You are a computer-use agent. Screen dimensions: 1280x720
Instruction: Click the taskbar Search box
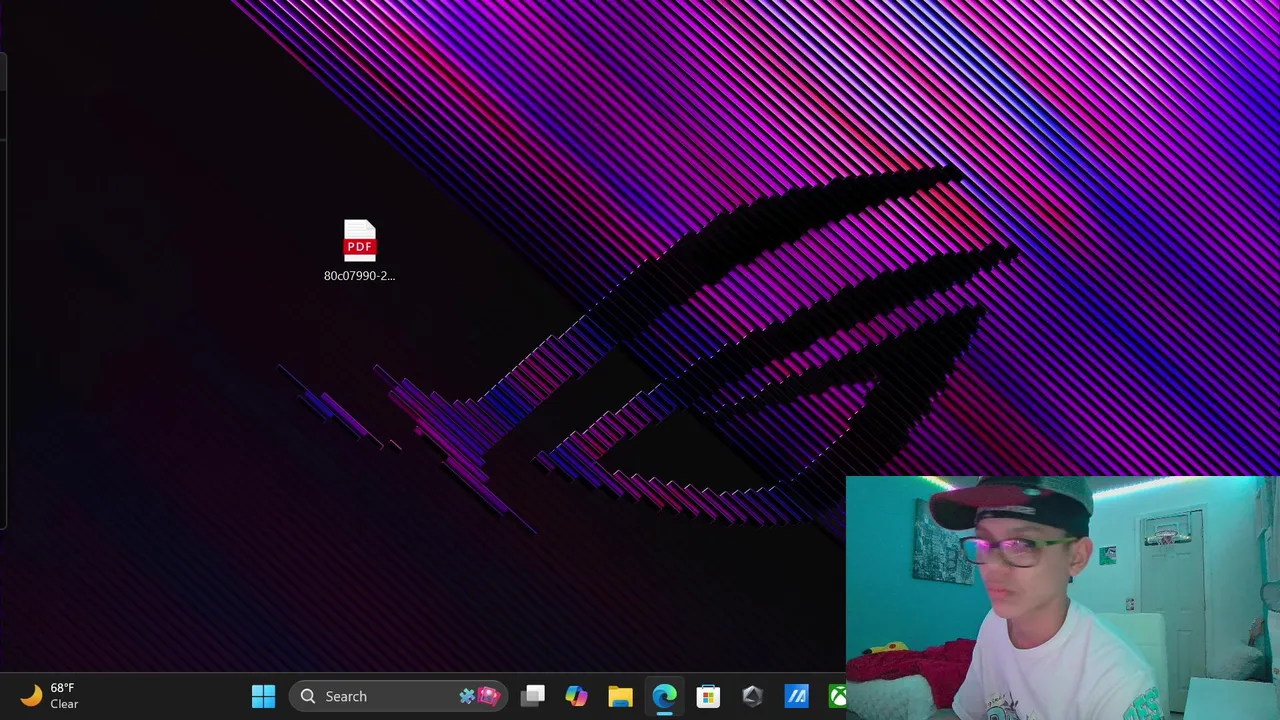pos(398,696)
